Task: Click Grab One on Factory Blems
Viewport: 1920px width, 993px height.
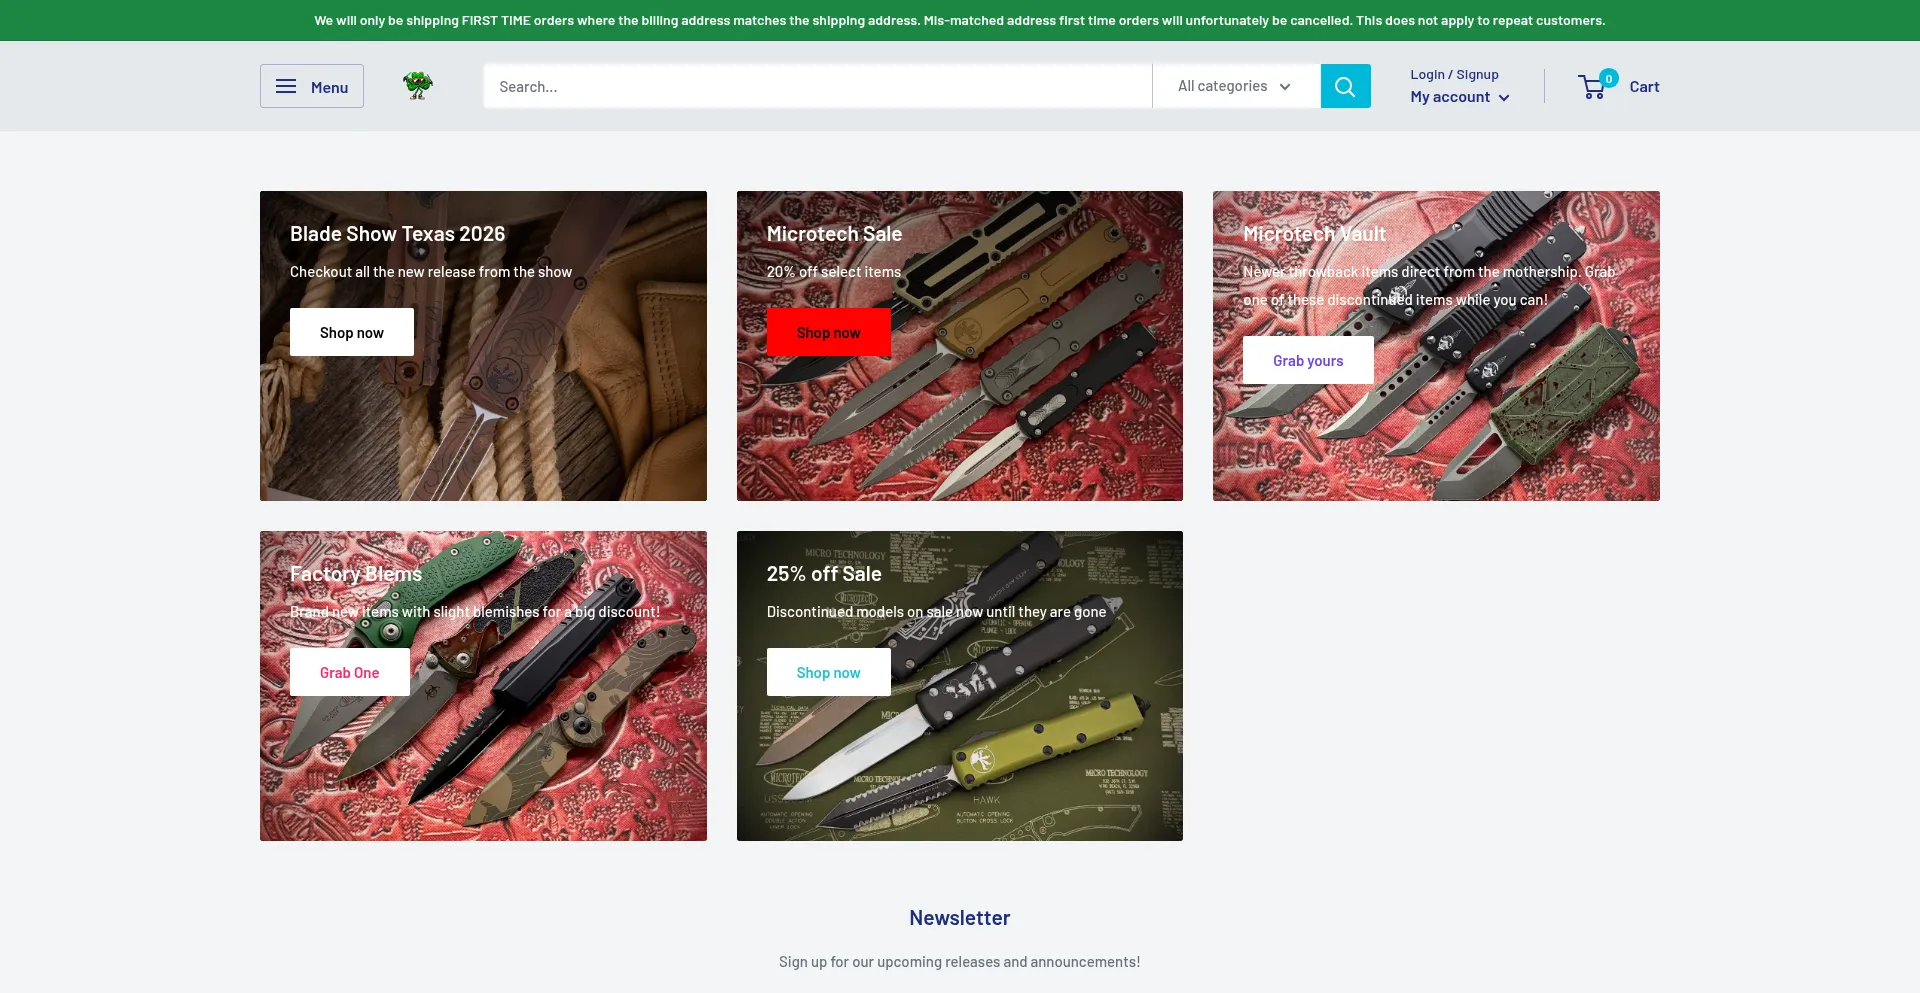Action: 350,672
